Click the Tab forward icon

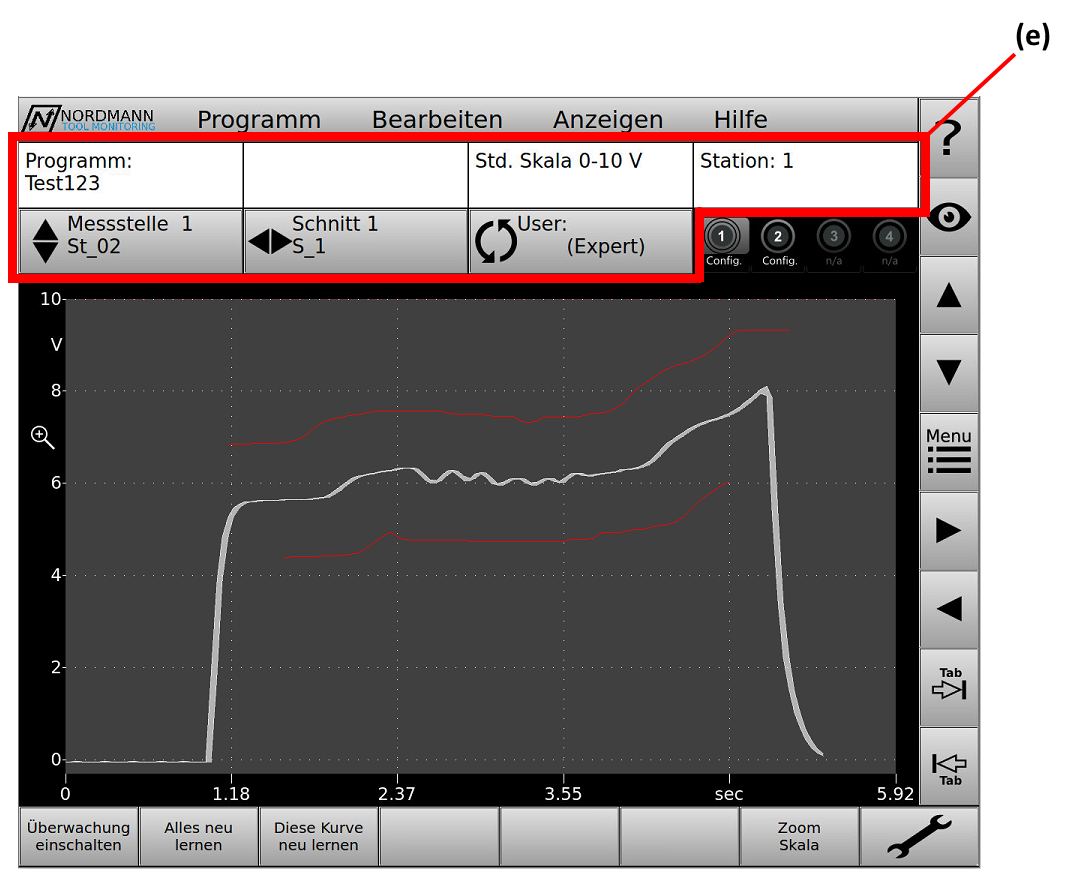point(948,686)
